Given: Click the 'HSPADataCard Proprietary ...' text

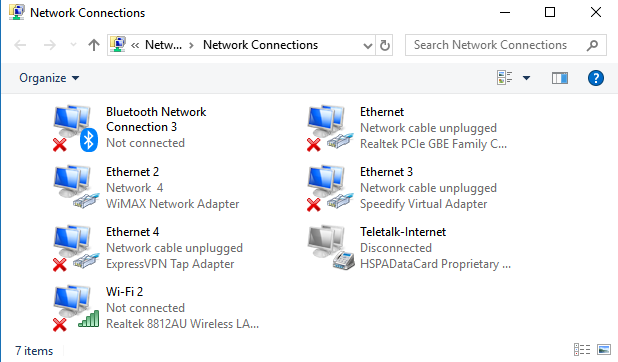Looking at the screenshot, I should [436, 264].
